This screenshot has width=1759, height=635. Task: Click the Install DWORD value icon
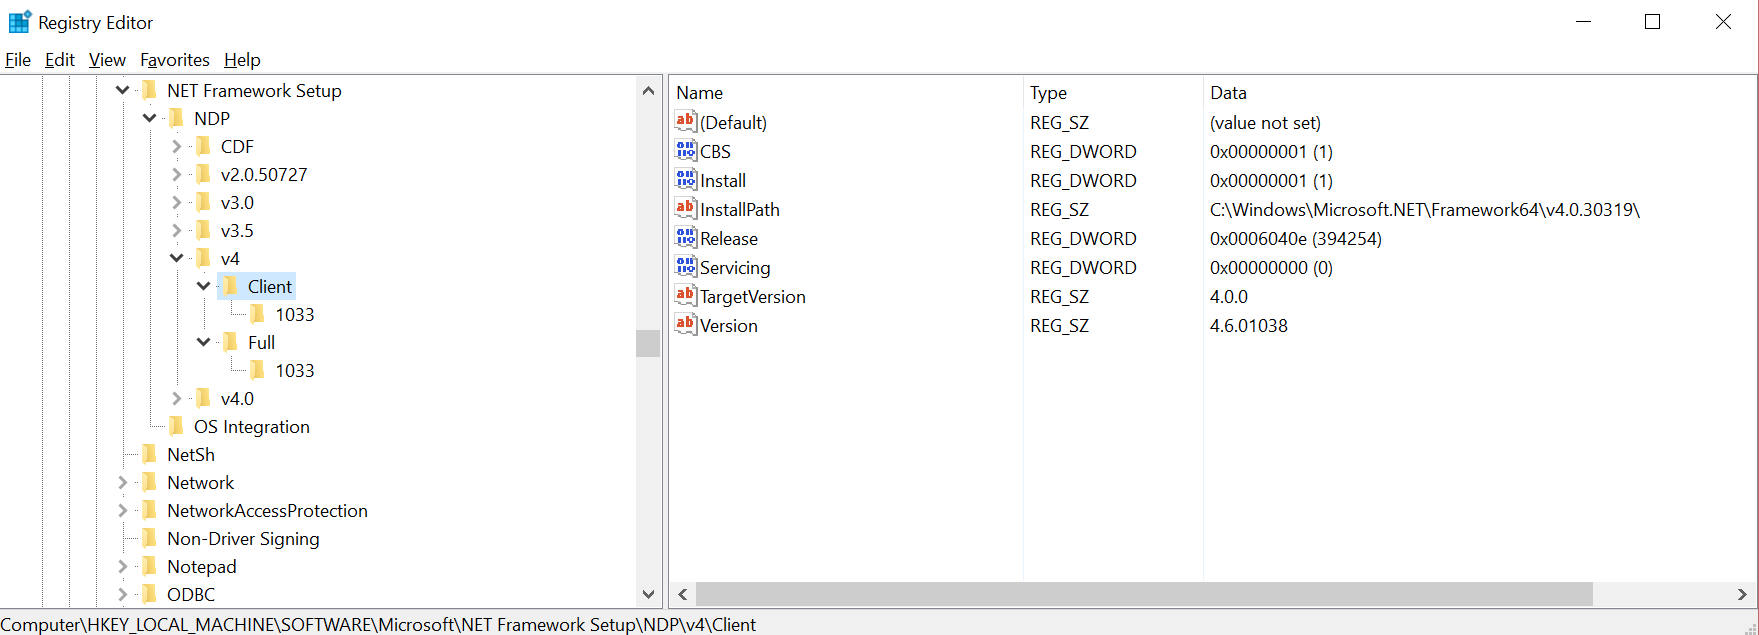coord(685,180)
